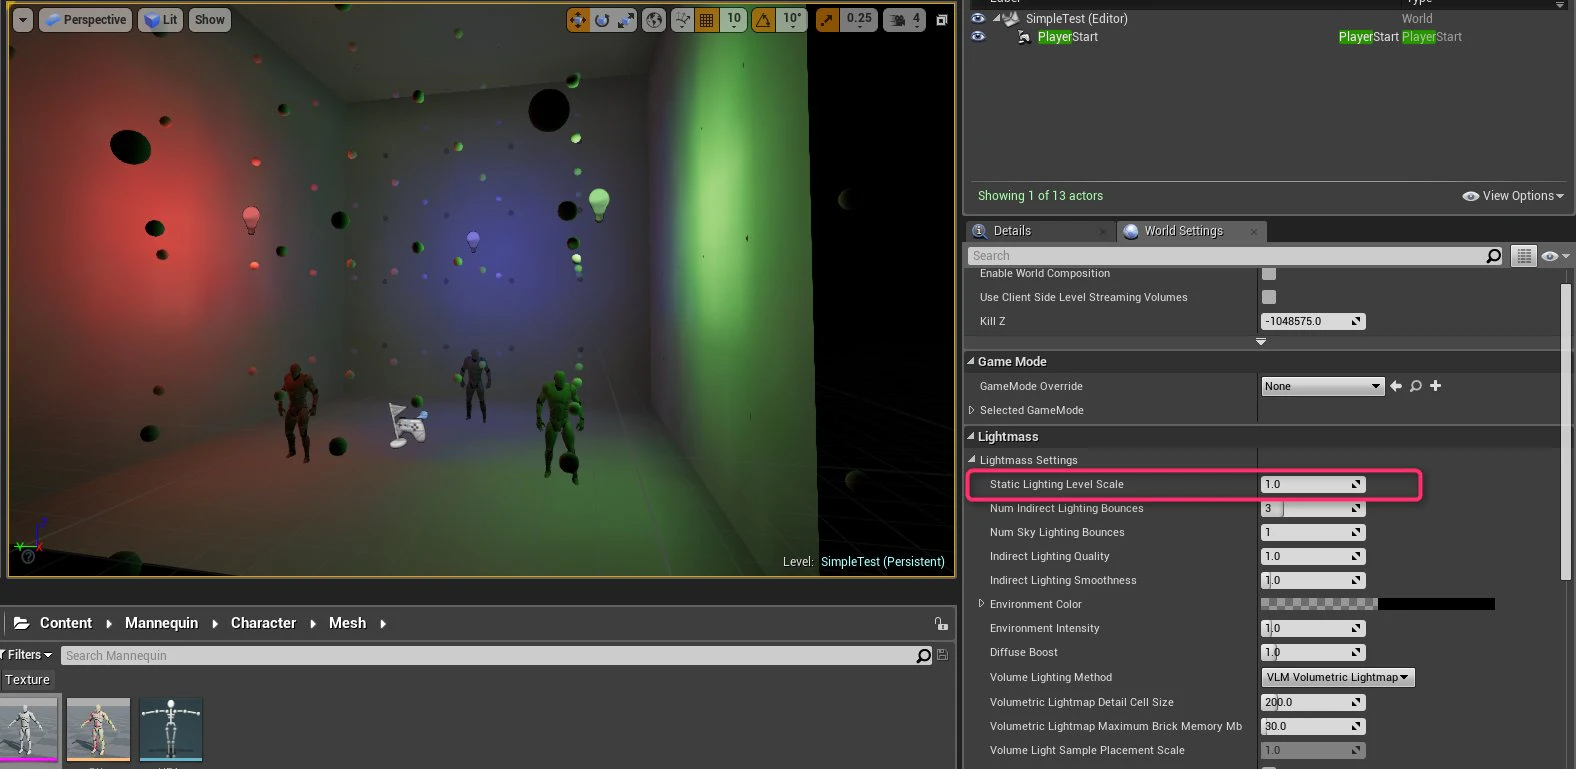This screenshot has width=1576, height=769.
Task: Toggle visibility of PlayerStart actor
Action: 978,37
